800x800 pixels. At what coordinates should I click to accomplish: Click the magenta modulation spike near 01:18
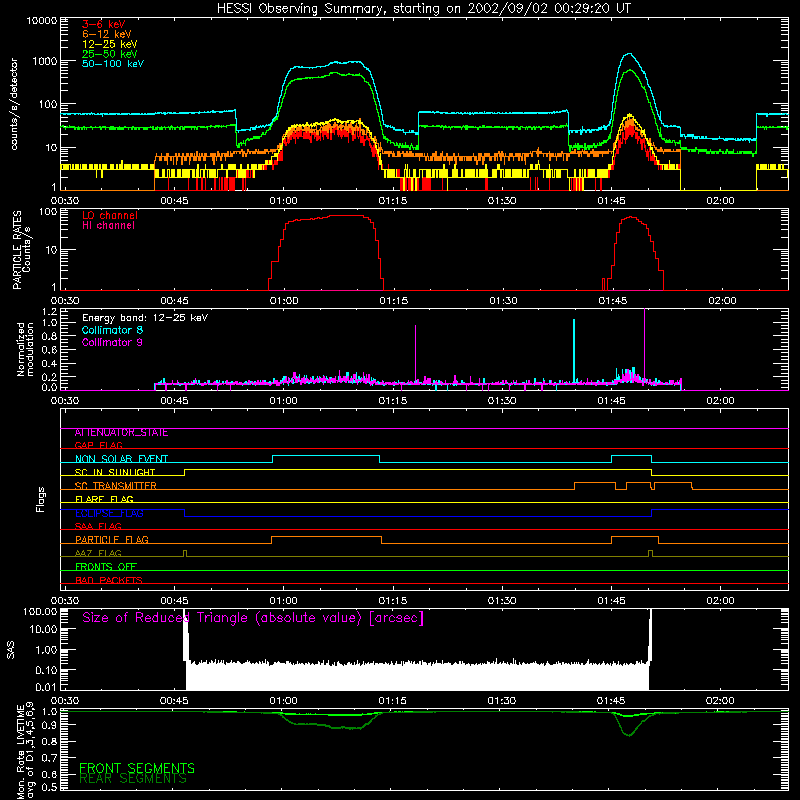[x=415, y=353]
